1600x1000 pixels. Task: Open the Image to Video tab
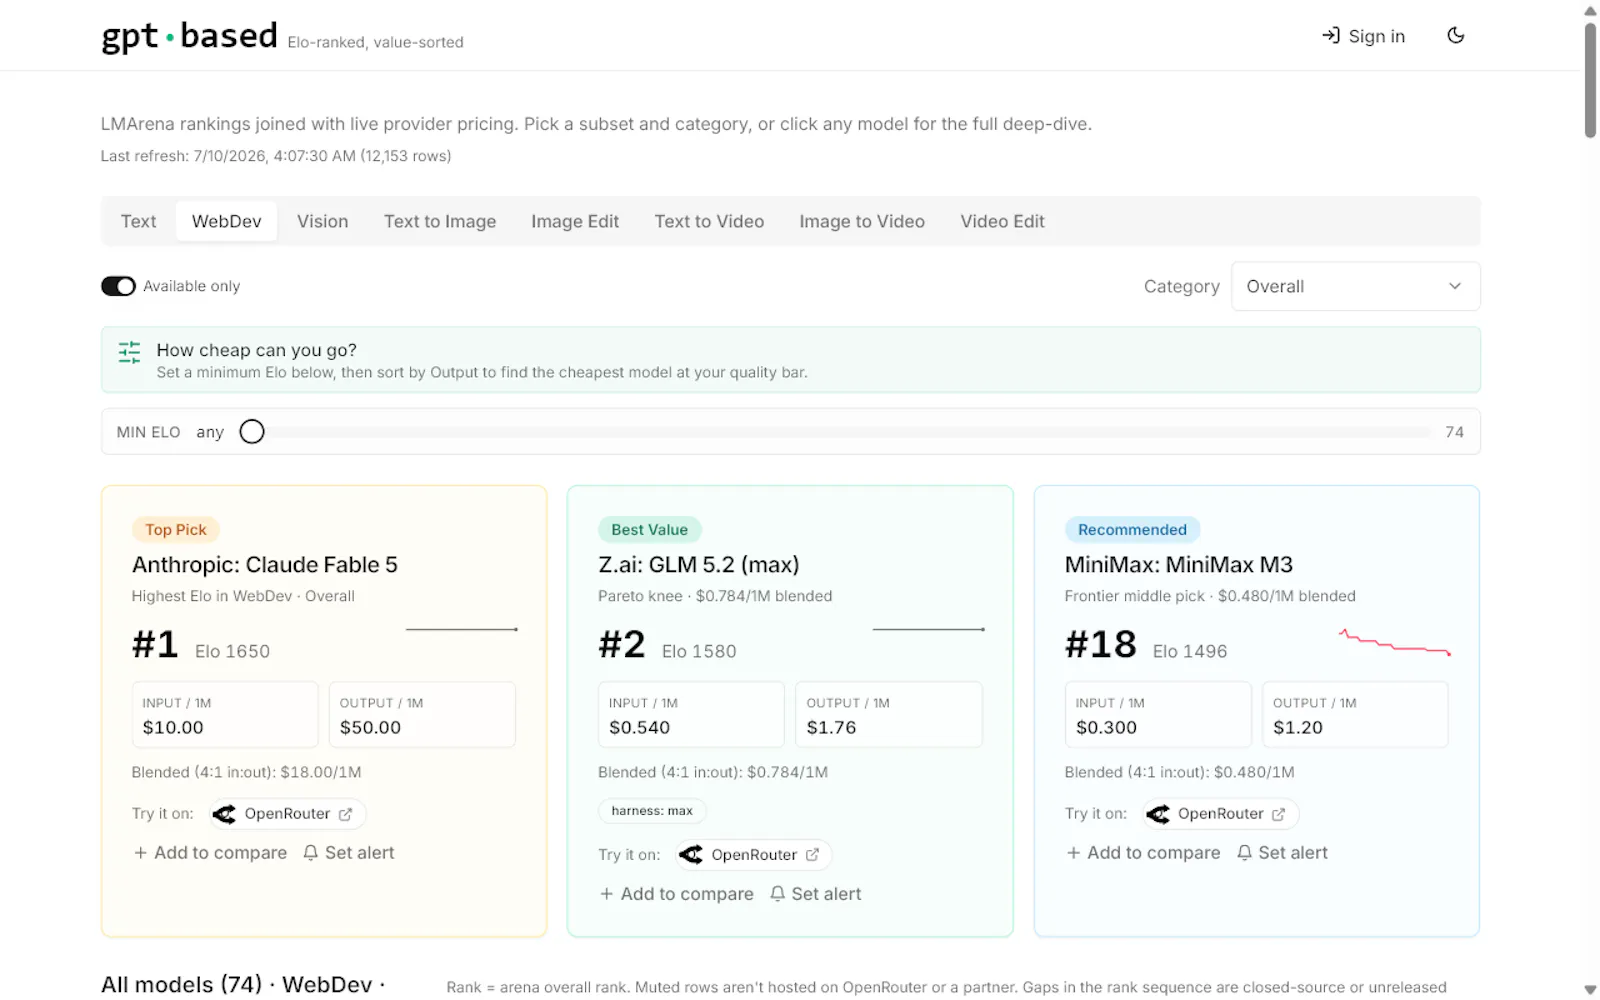tap(862, 221)
